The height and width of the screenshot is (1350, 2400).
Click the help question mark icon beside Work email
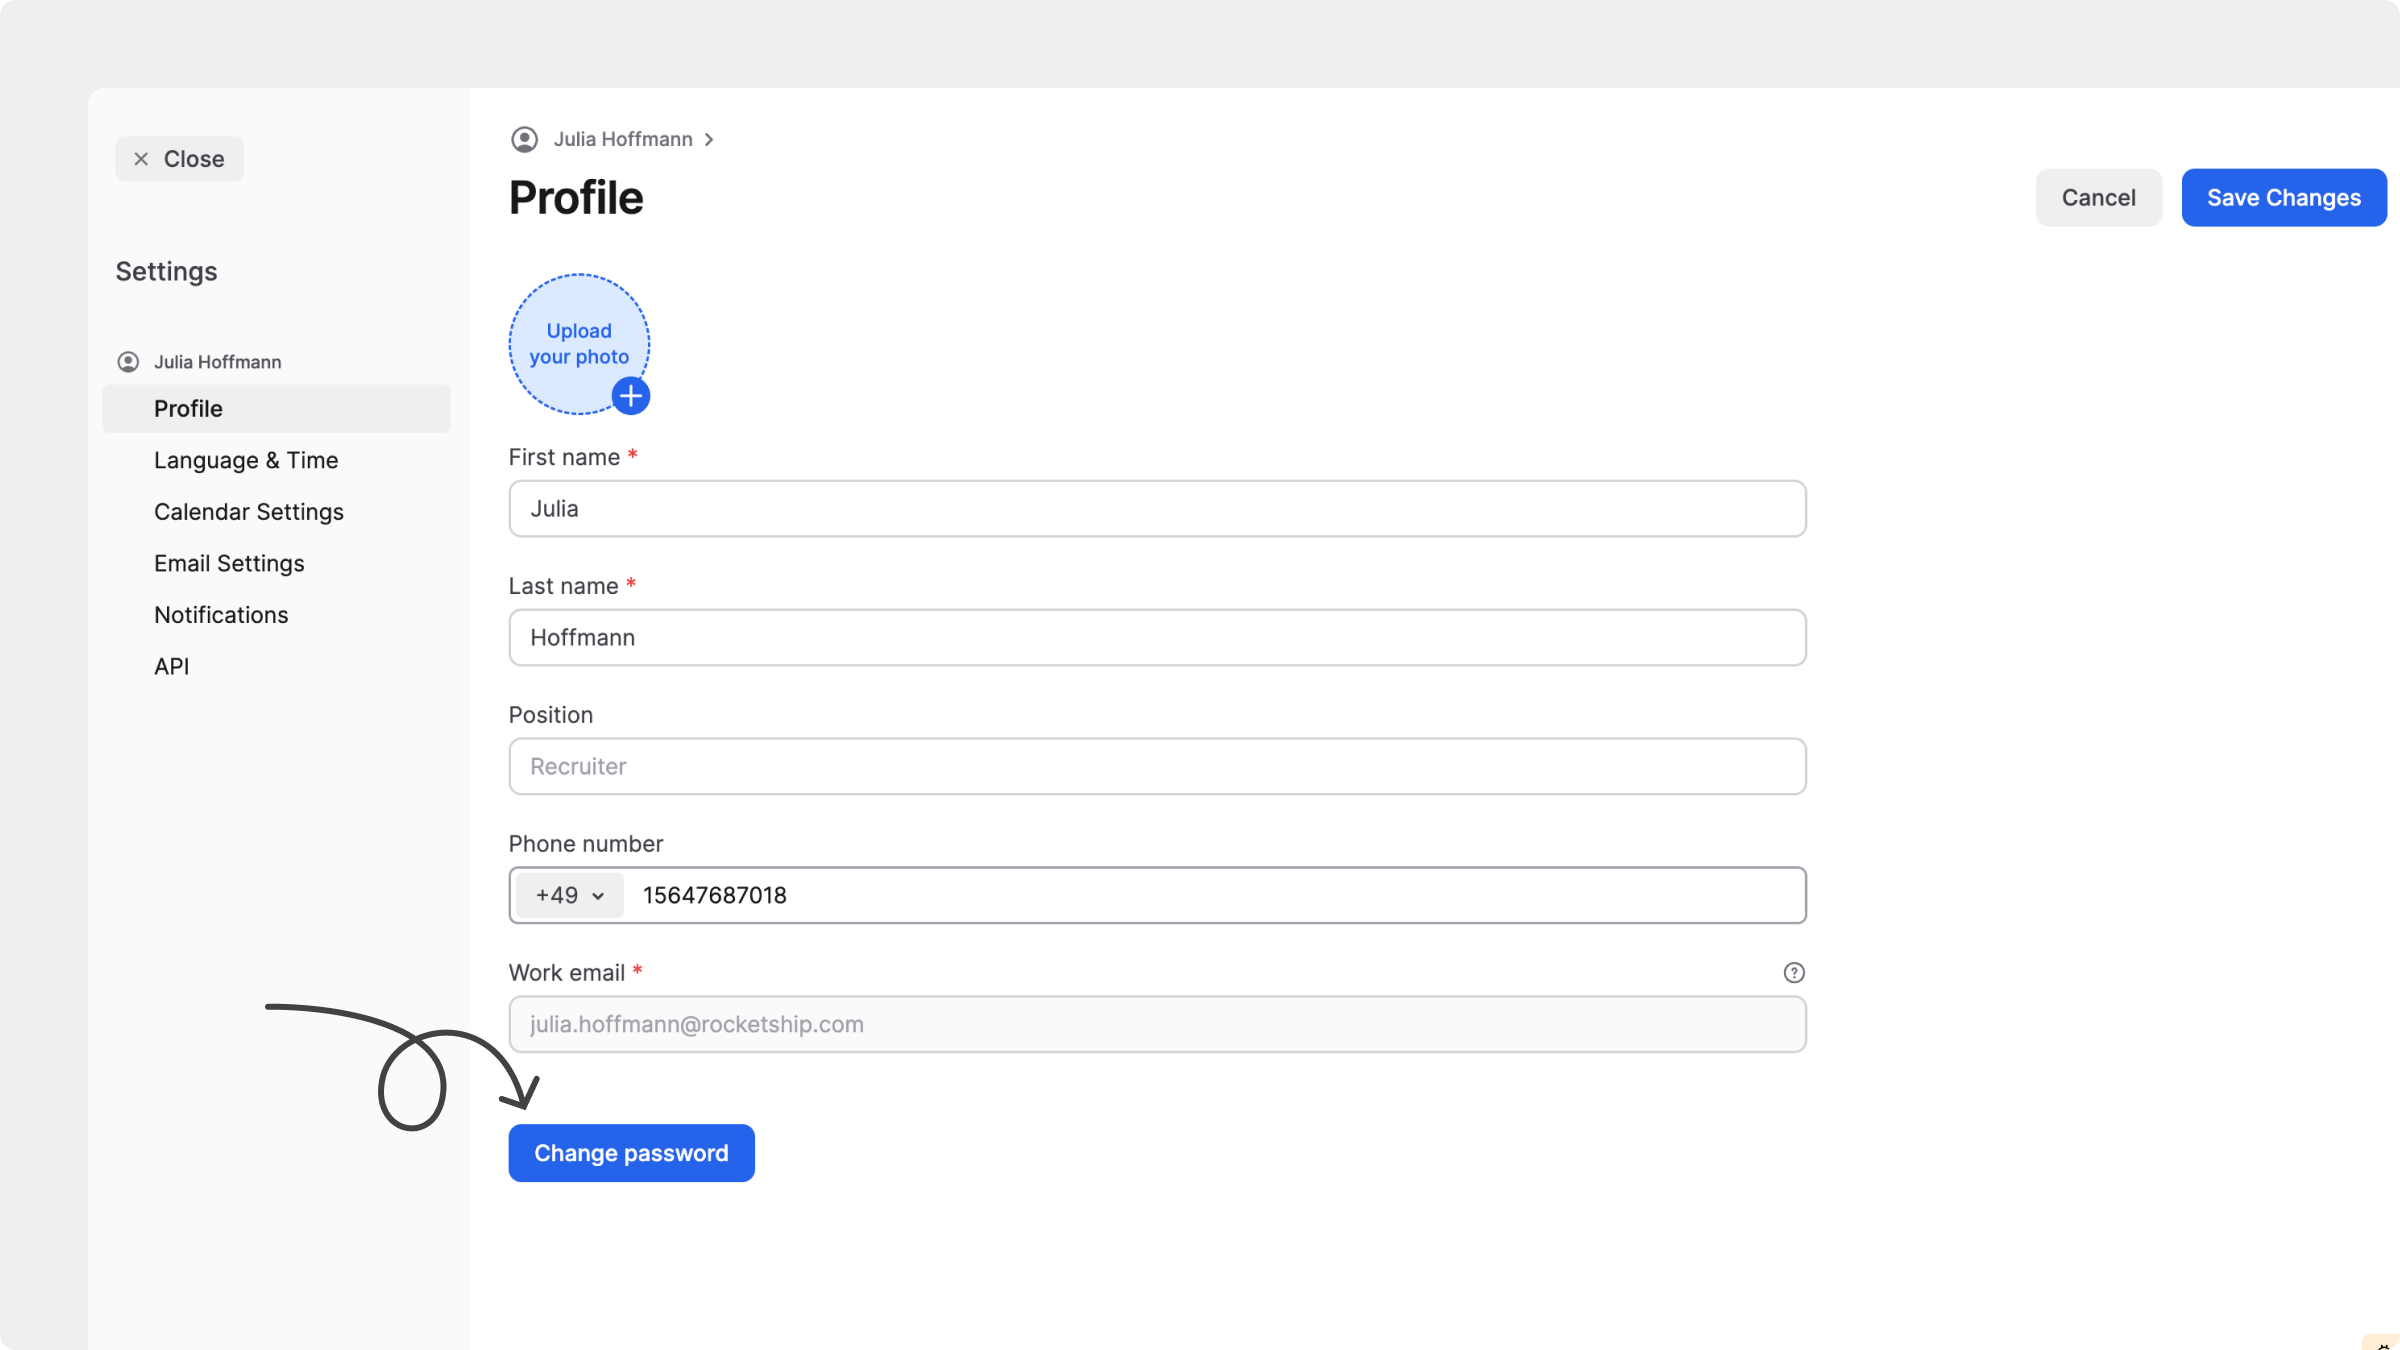pos(1794,972)
